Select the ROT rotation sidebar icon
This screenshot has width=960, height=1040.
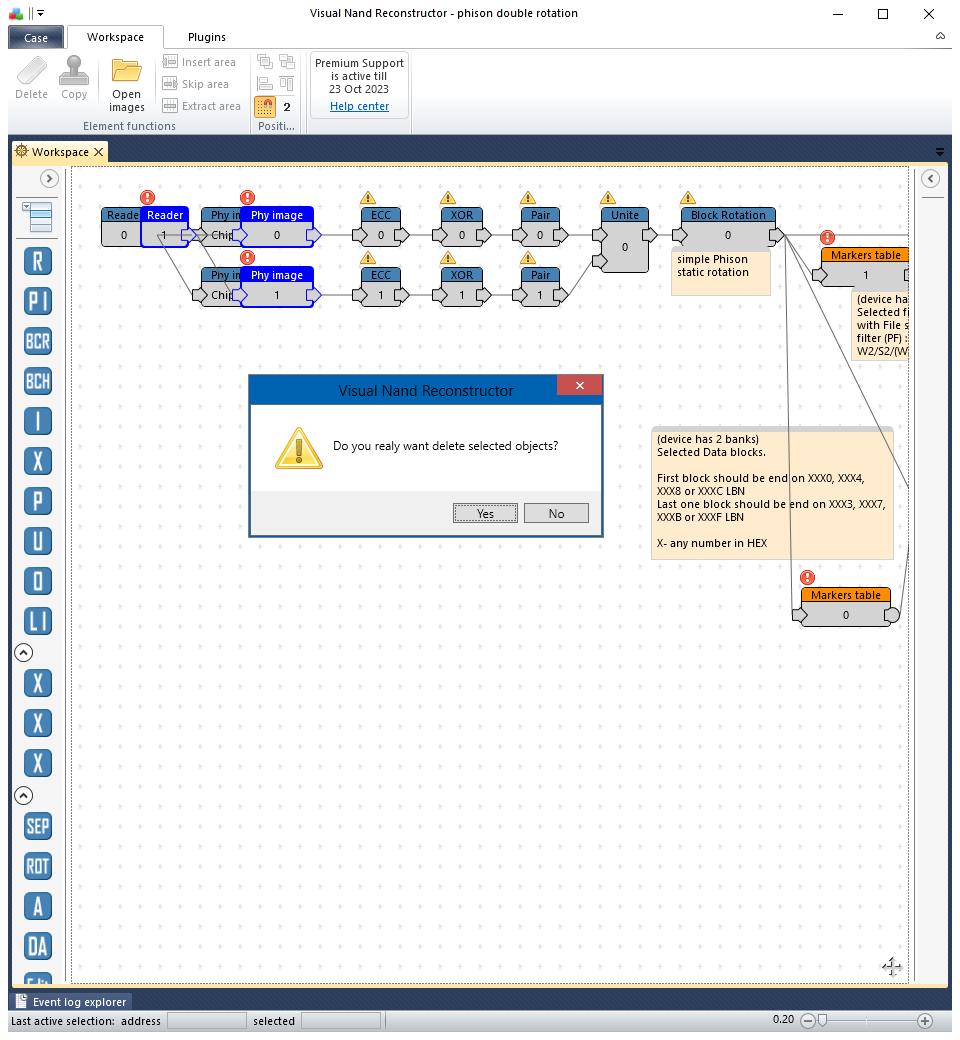coord(38,866)
